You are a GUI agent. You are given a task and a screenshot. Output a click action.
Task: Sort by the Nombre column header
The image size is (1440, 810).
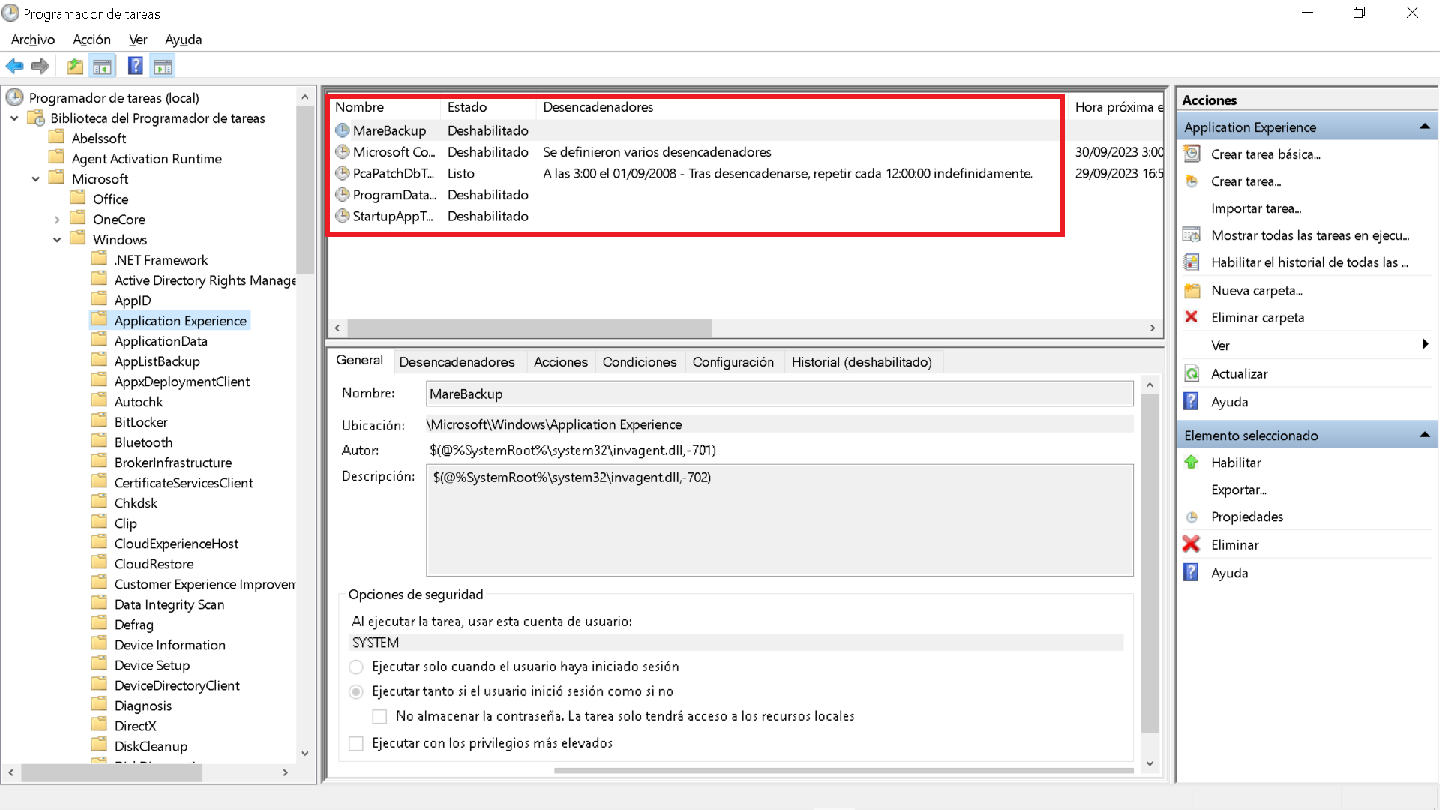click(385, 107)
